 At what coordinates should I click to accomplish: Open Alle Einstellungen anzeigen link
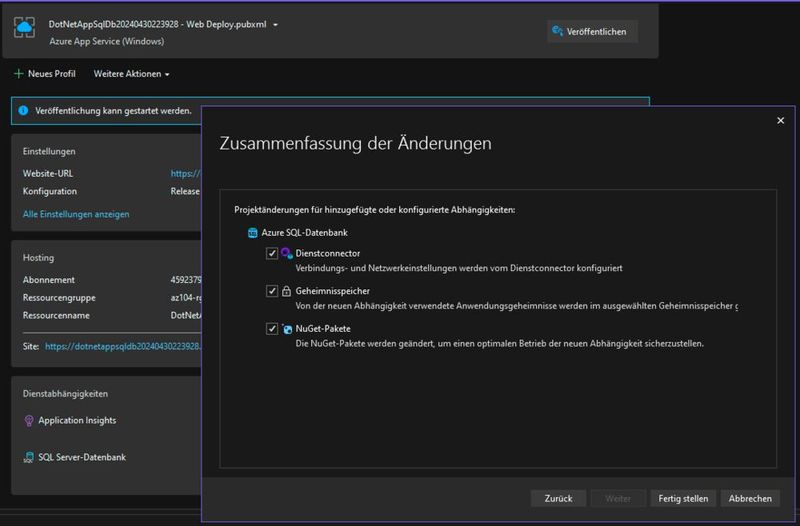76,214
